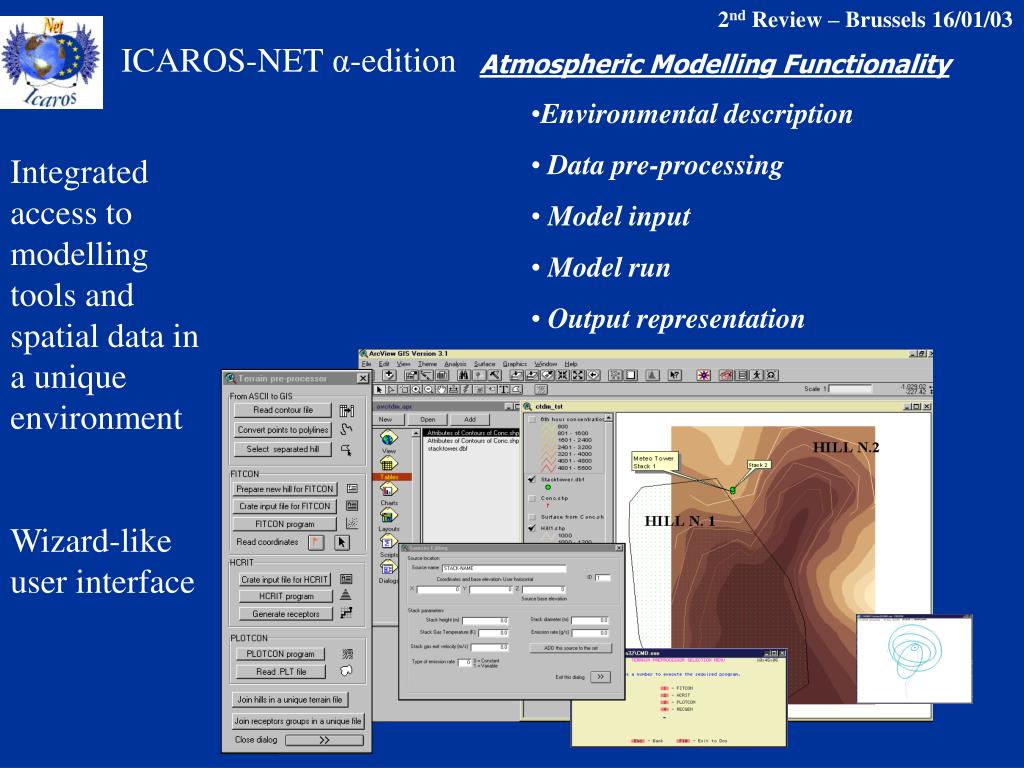1024x768 pixels.
Task: Click the icon beside PLOTCON program
Action: 347,654
